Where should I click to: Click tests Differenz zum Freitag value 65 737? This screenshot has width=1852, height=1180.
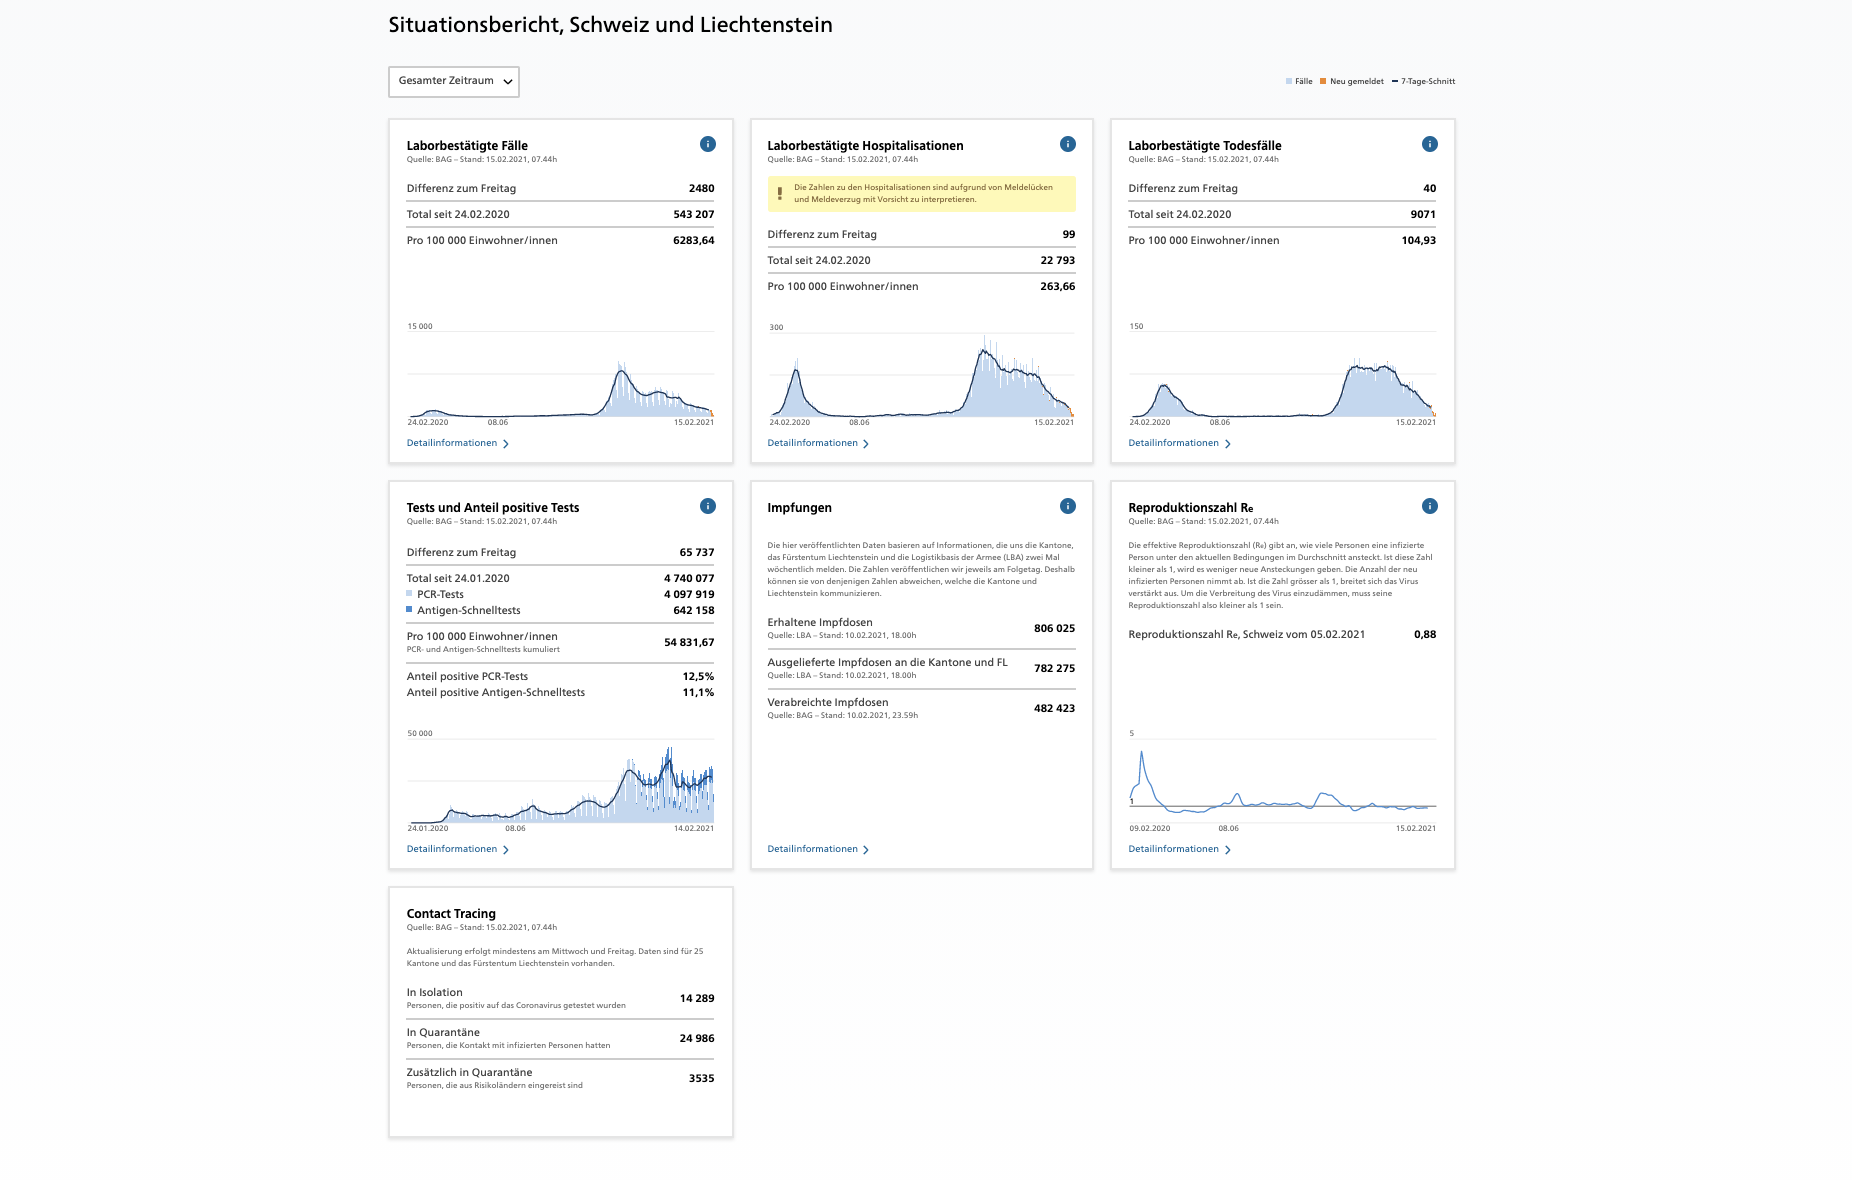[x=697, y=552]
